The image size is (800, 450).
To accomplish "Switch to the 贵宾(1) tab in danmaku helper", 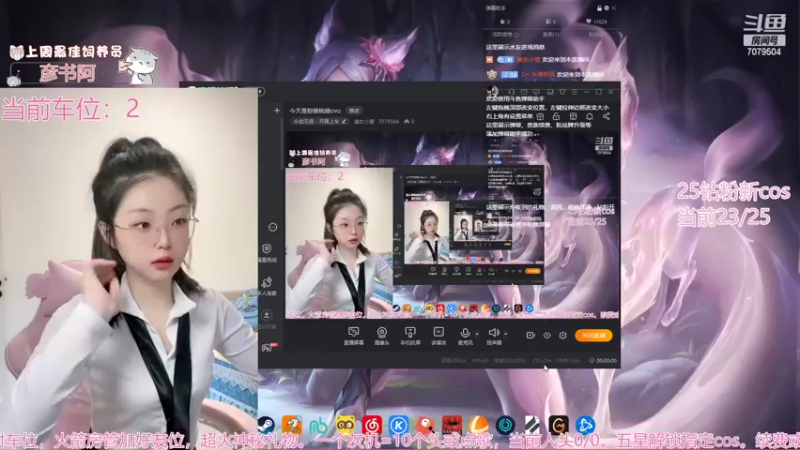I will (551, 35).
